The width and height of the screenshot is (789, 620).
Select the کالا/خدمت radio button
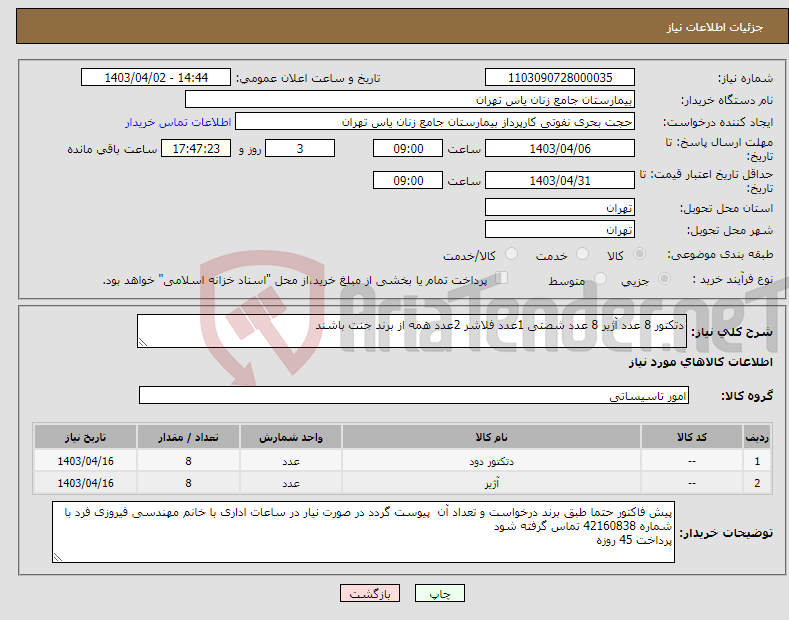511,254
